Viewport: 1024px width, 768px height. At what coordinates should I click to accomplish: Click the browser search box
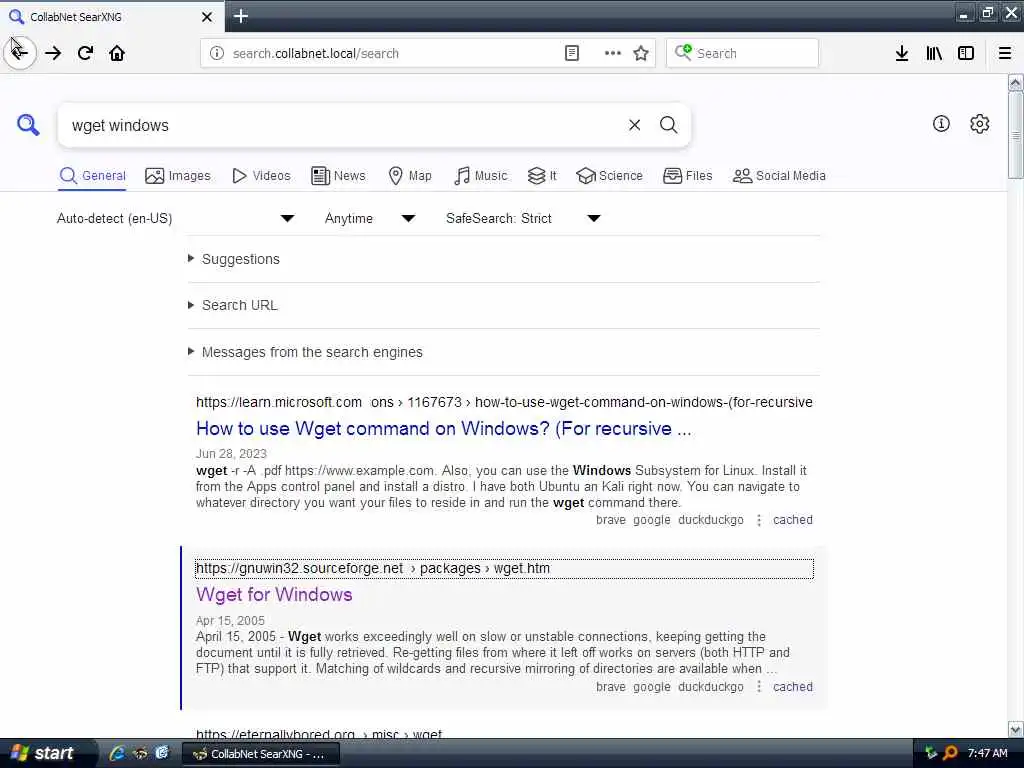click(x=743, y=54)
